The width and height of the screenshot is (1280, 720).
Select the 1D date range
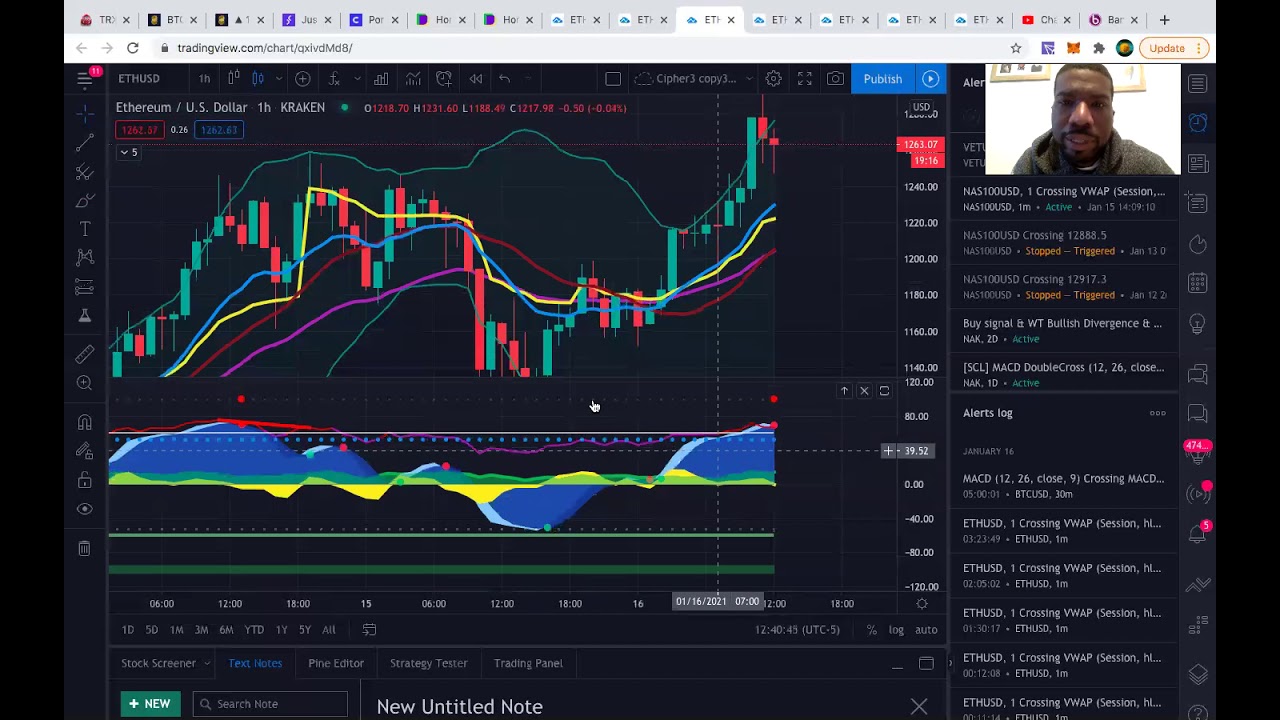pyautogui.click(x=128, y=629)
